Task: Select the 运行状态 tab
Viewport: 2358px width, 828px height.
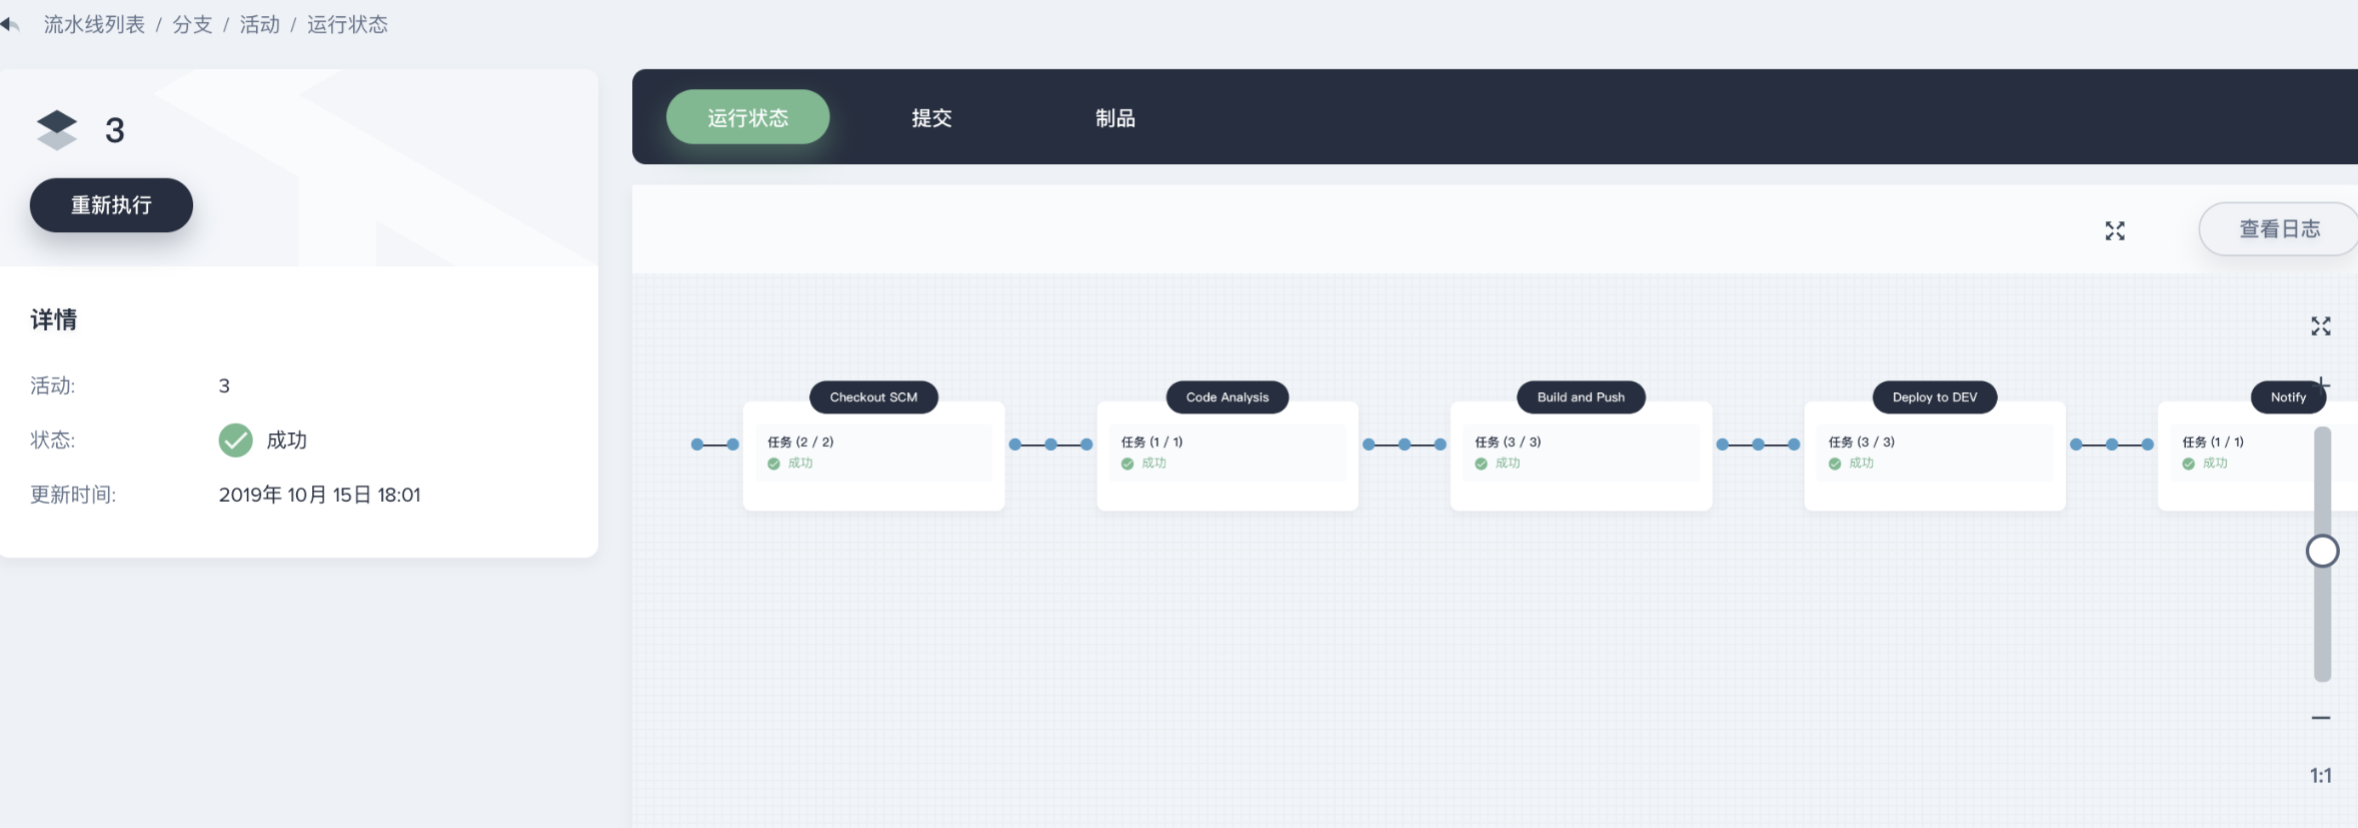Action: coord(748,118)
